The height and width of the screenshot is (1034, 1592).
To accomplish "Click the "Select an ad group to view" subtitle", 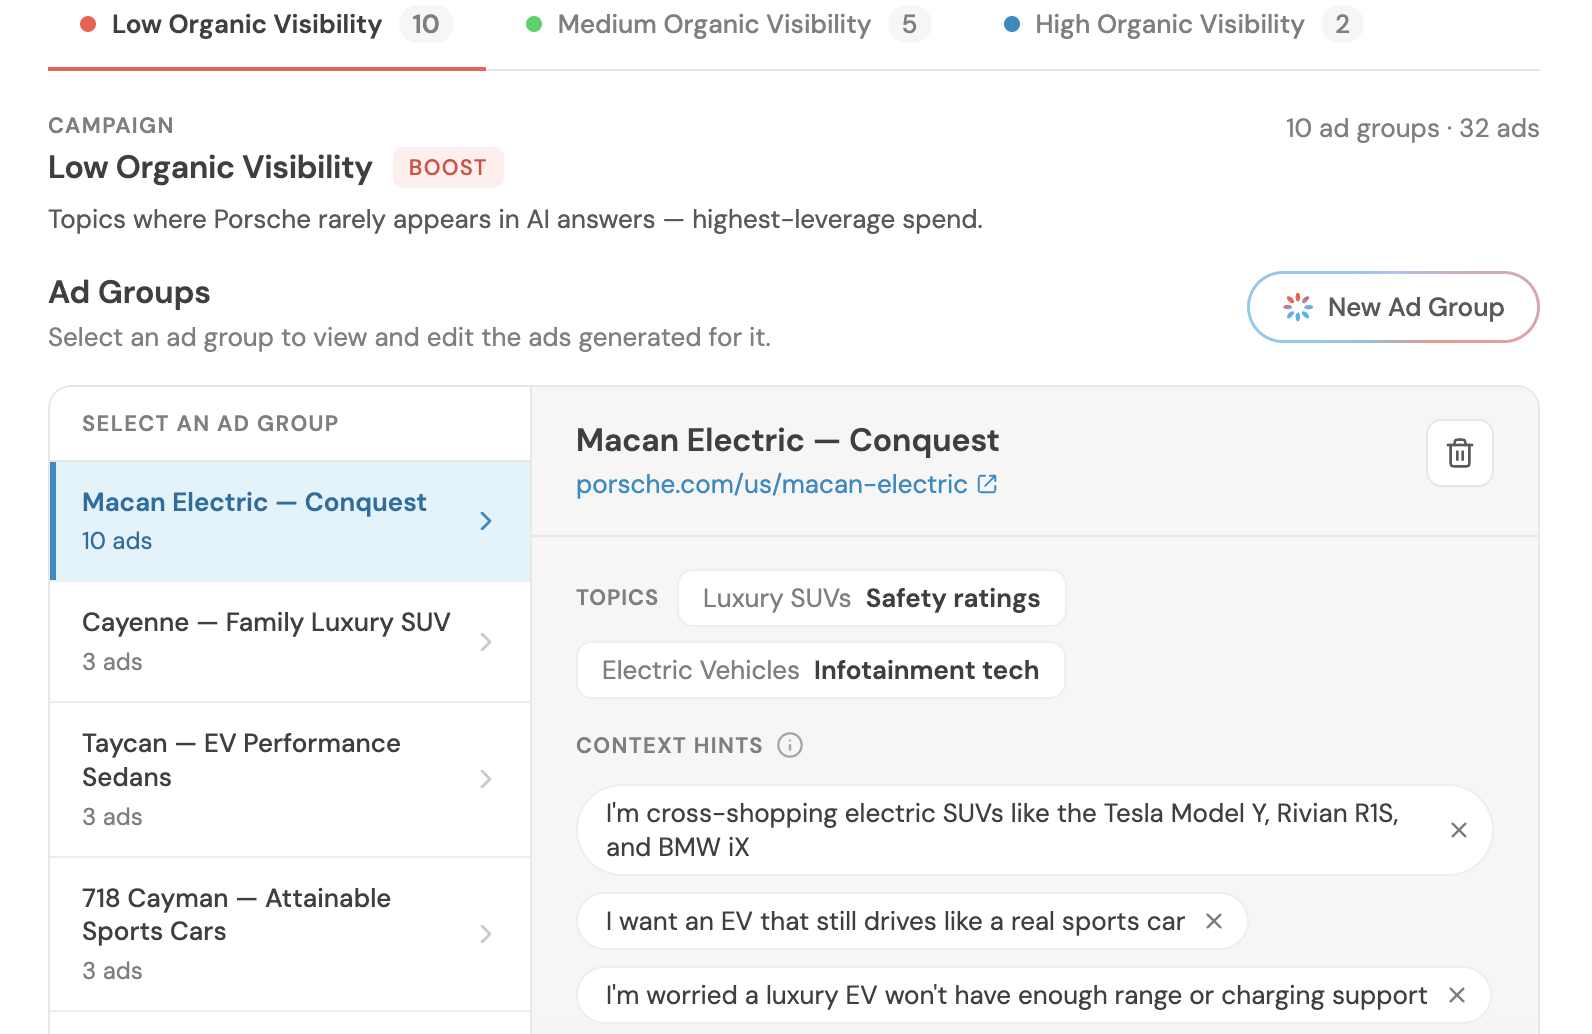I will [x=409, y=337].
